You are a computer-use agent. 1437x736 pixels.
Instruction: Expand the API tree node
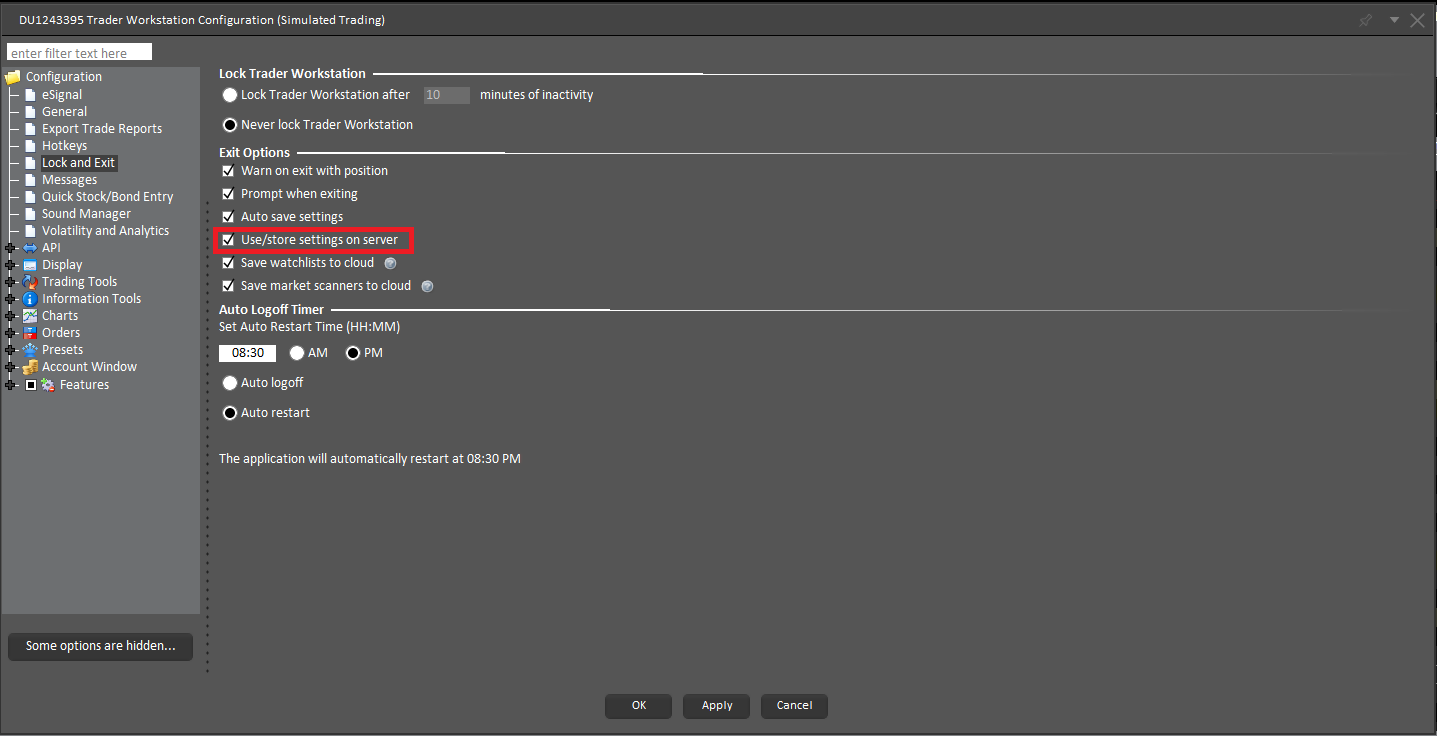[11, 248]
